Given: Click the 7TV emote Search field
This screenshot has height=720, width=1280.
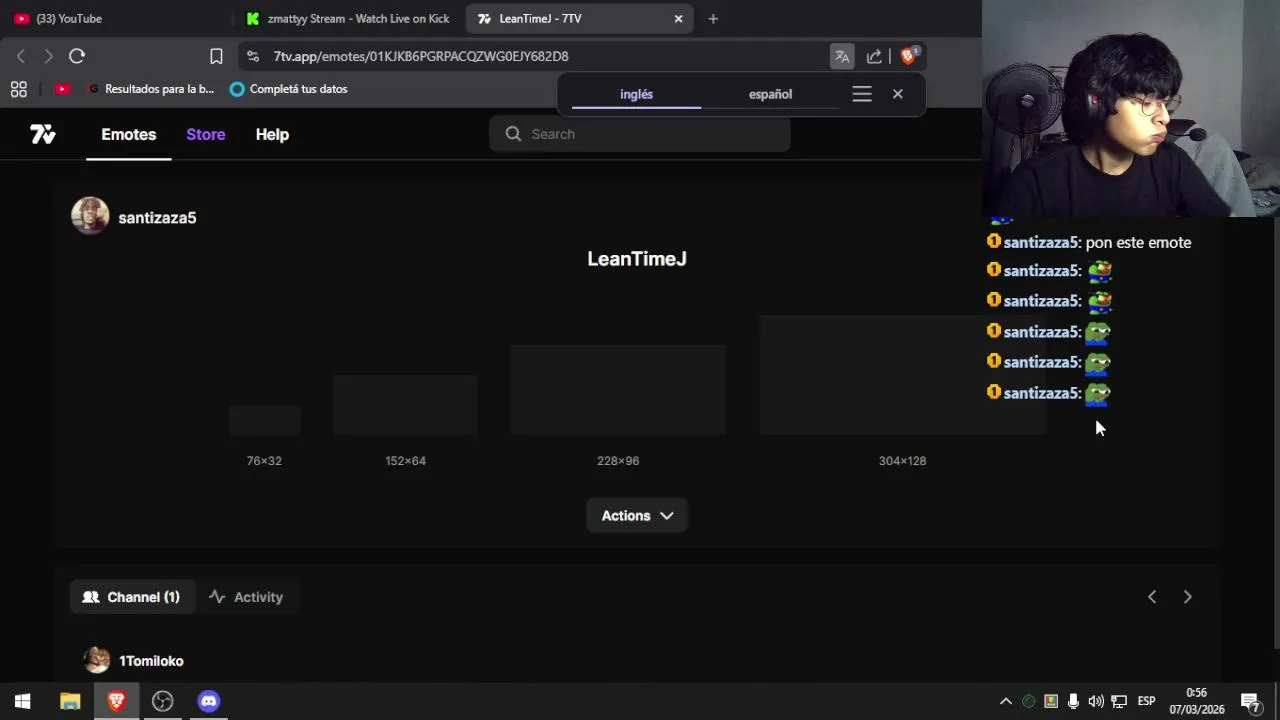Looking at the screenshot, I should coord(640,134).
